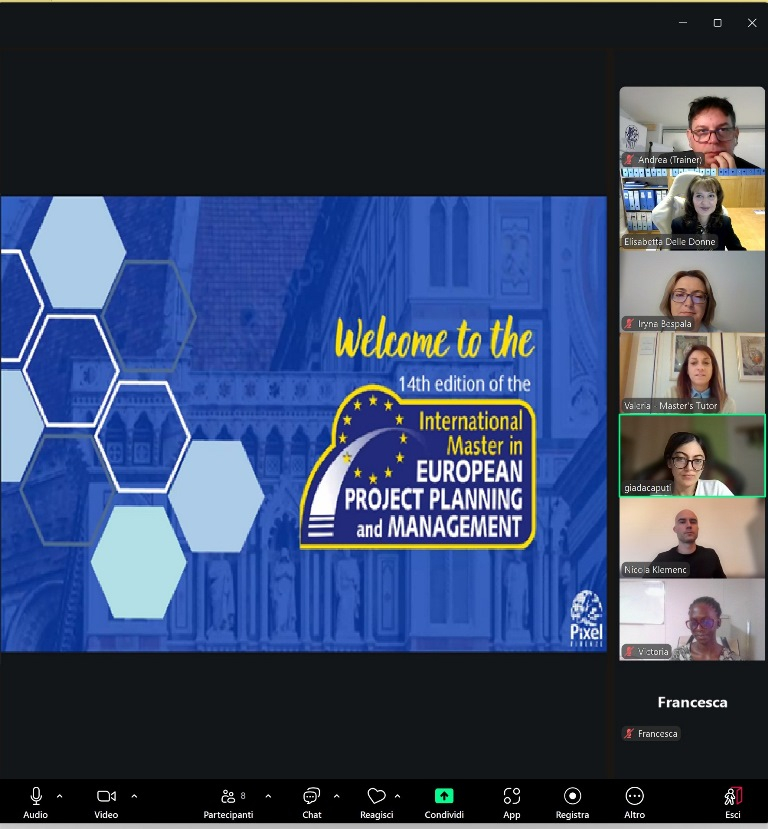
Task: Click Francesca's muted microphone icon
Action: point(629,734)
